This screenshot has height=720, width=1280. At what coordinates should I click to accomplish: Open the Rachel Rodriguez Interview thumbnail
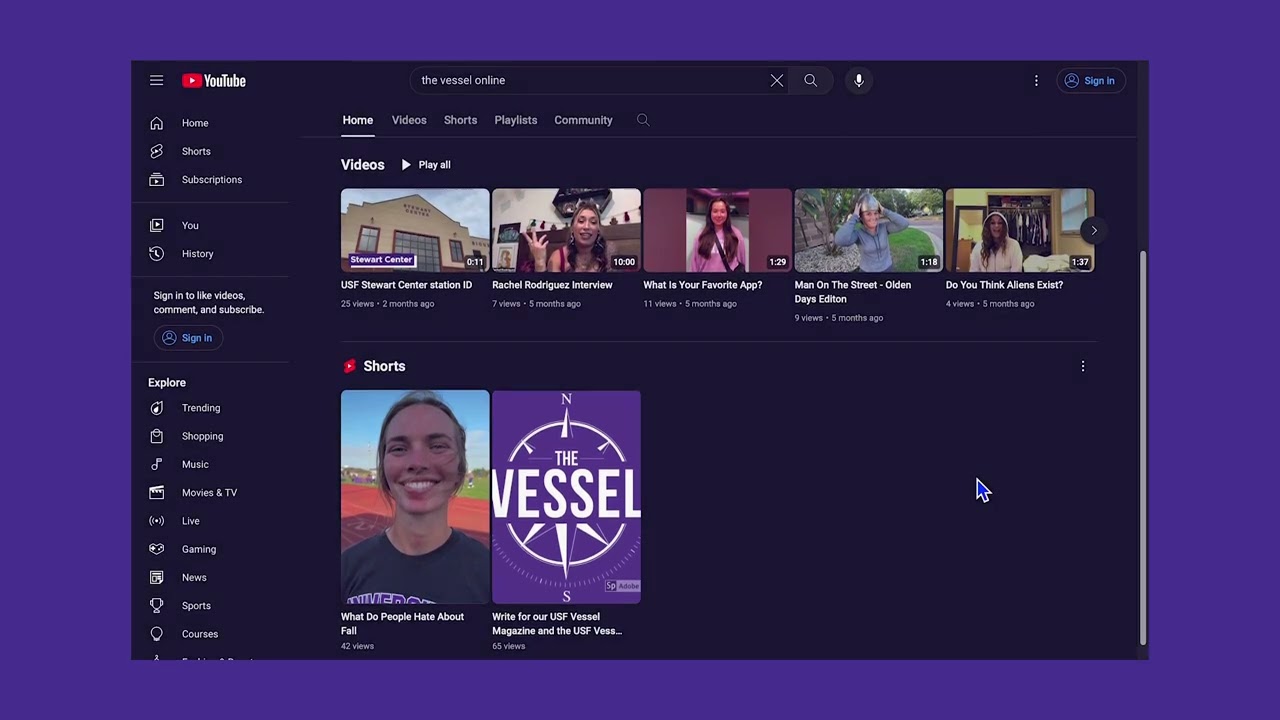point(566,230)
